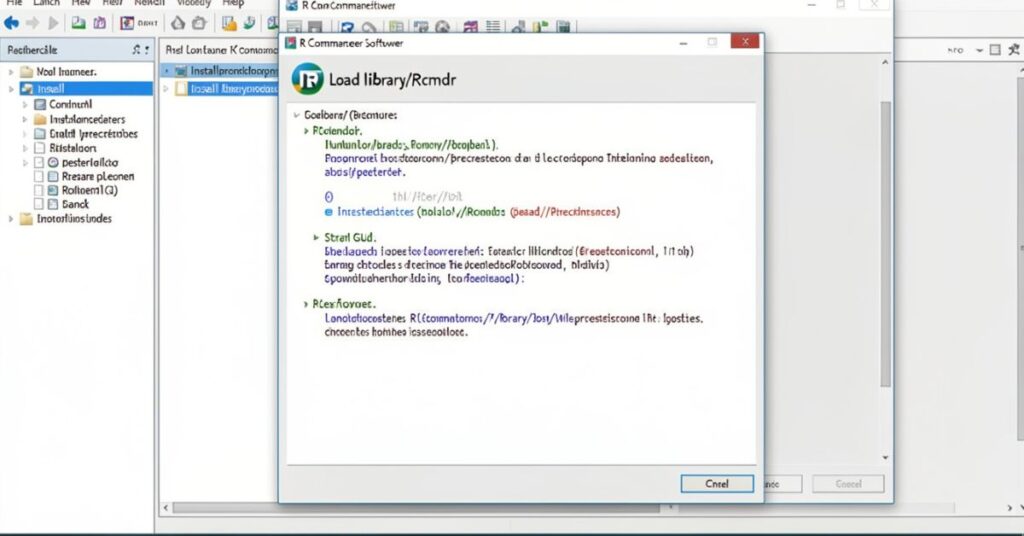Open the dropdown arrow in right panel header

(980, 50)
